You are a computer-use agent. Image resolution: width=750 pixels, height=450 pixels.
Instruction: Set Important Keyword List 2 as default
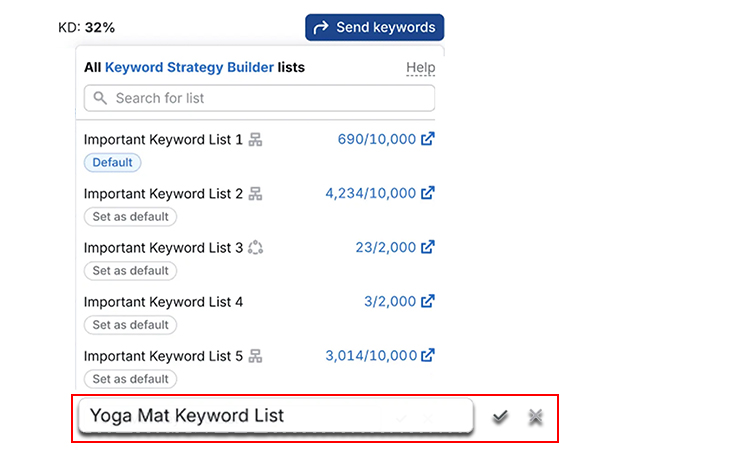[x=131, y=217]
